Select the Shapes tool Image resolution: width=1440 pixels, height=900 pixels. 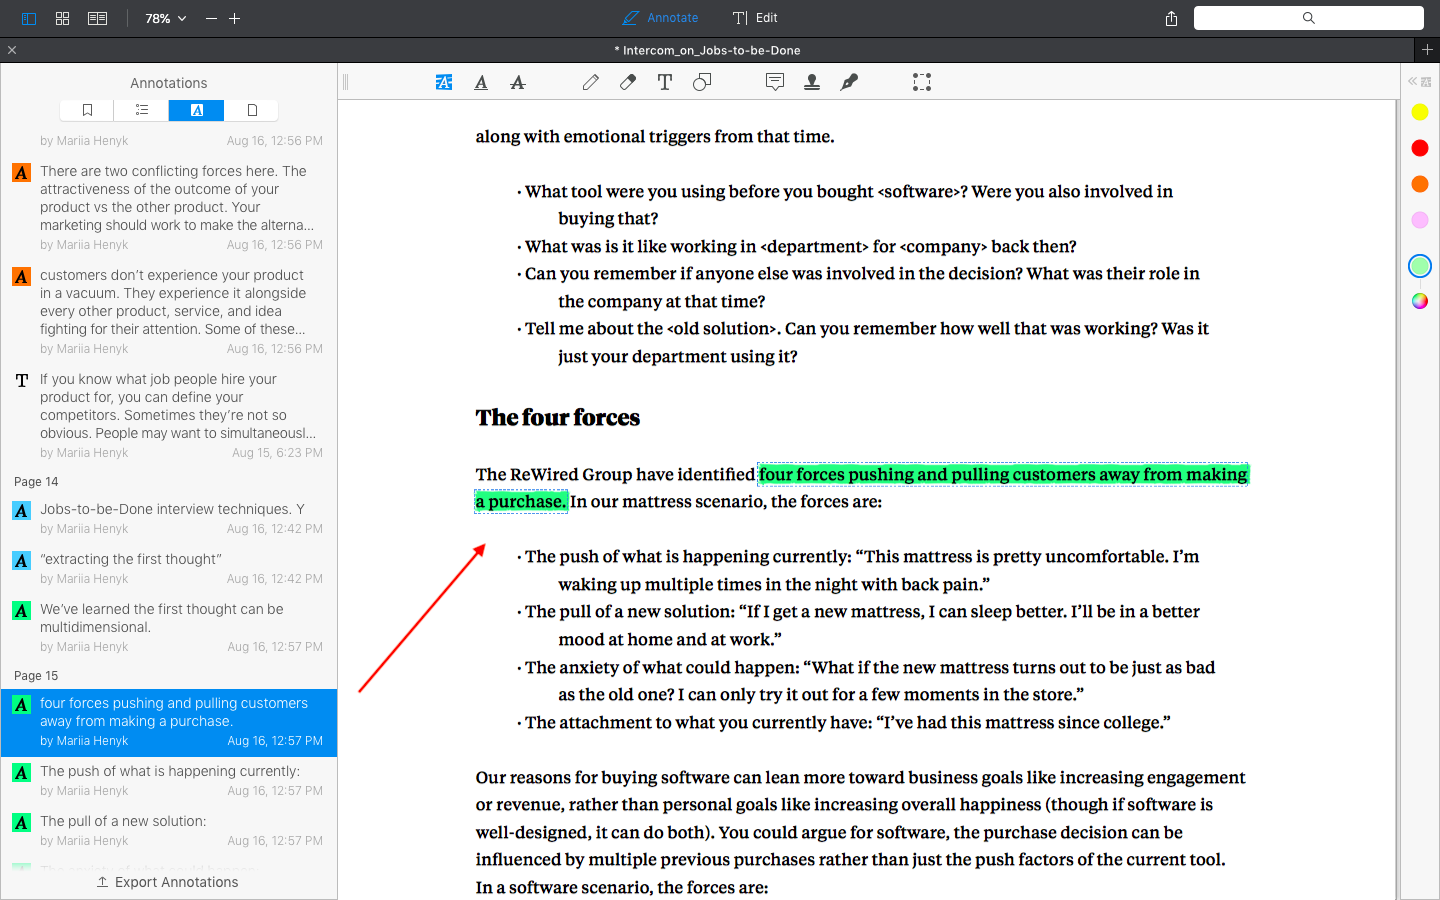click(x=702, y=82)
